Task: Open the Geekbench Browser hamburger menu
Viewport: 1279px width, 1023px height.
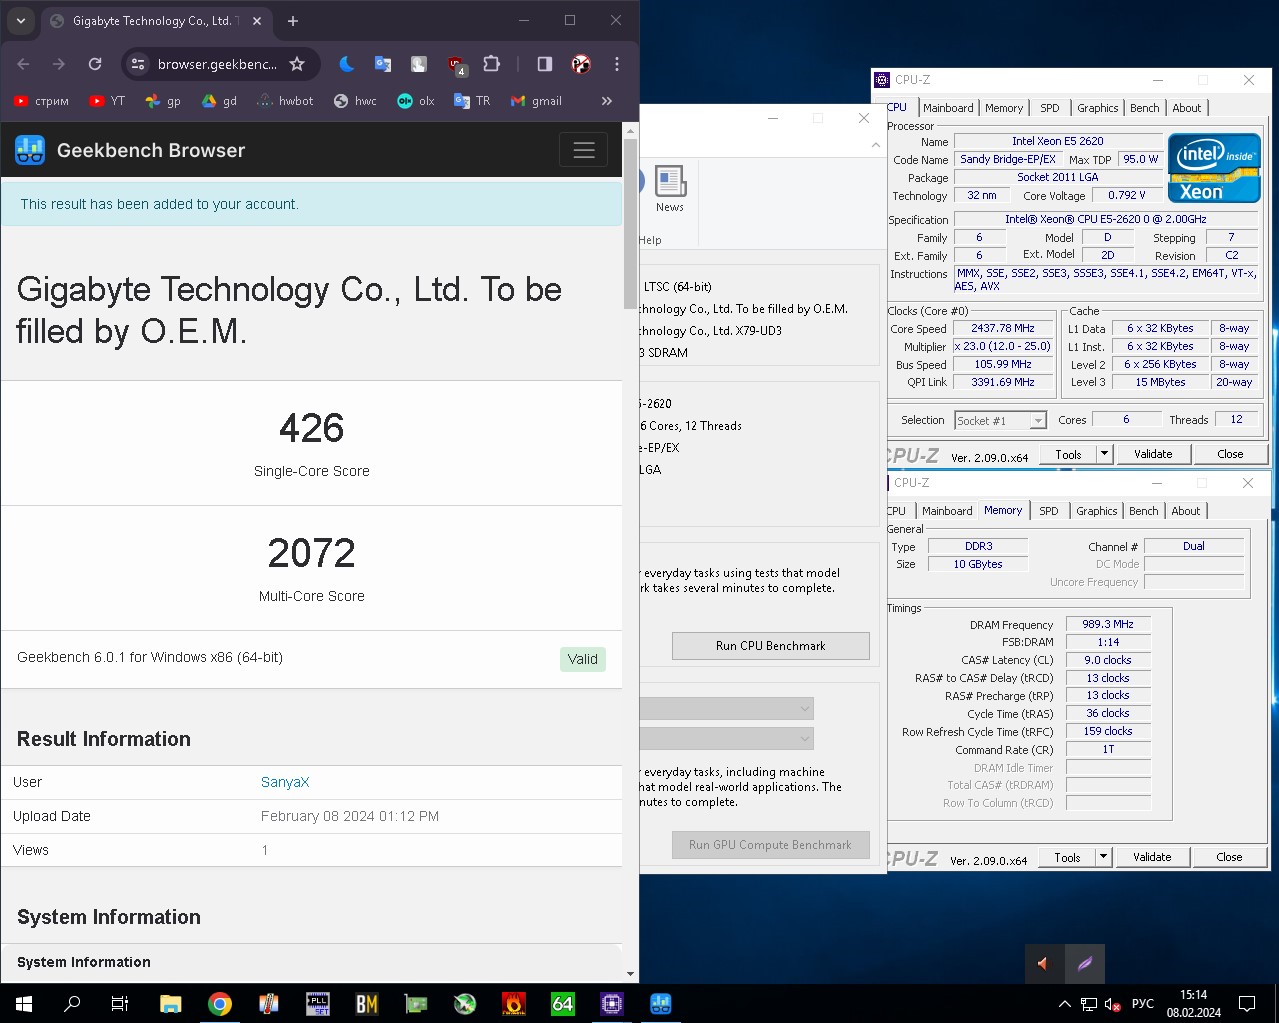Action: (584, 150)
